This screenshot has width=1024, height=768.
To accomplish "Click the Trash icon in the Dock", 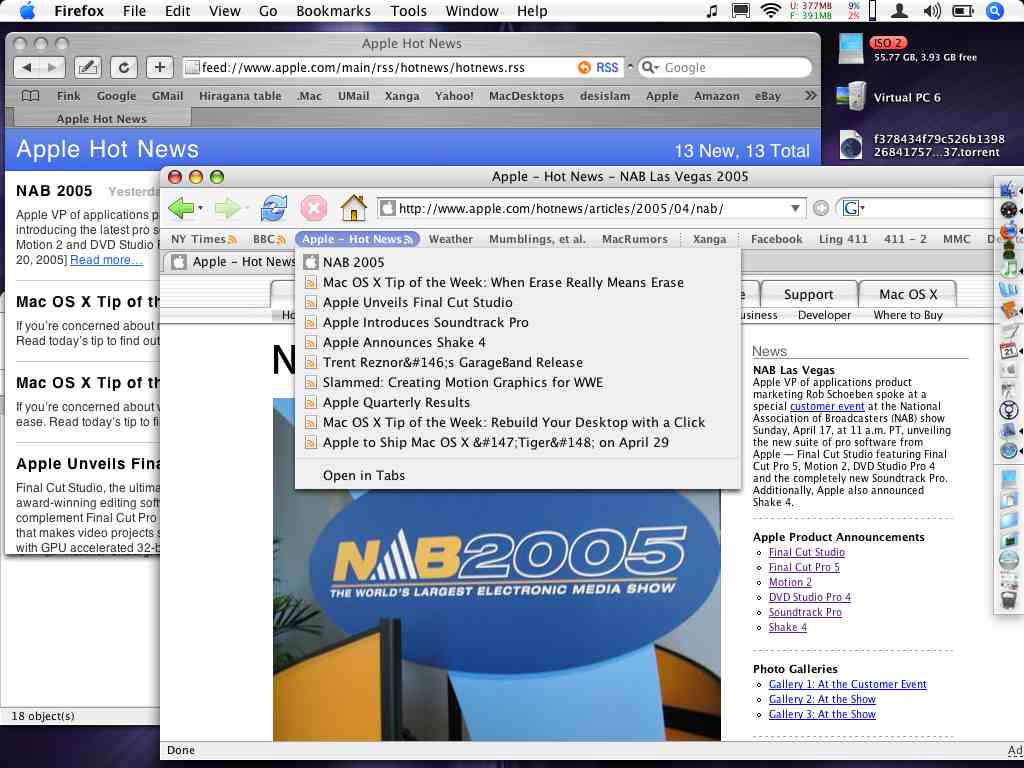I will (1009, 600).
